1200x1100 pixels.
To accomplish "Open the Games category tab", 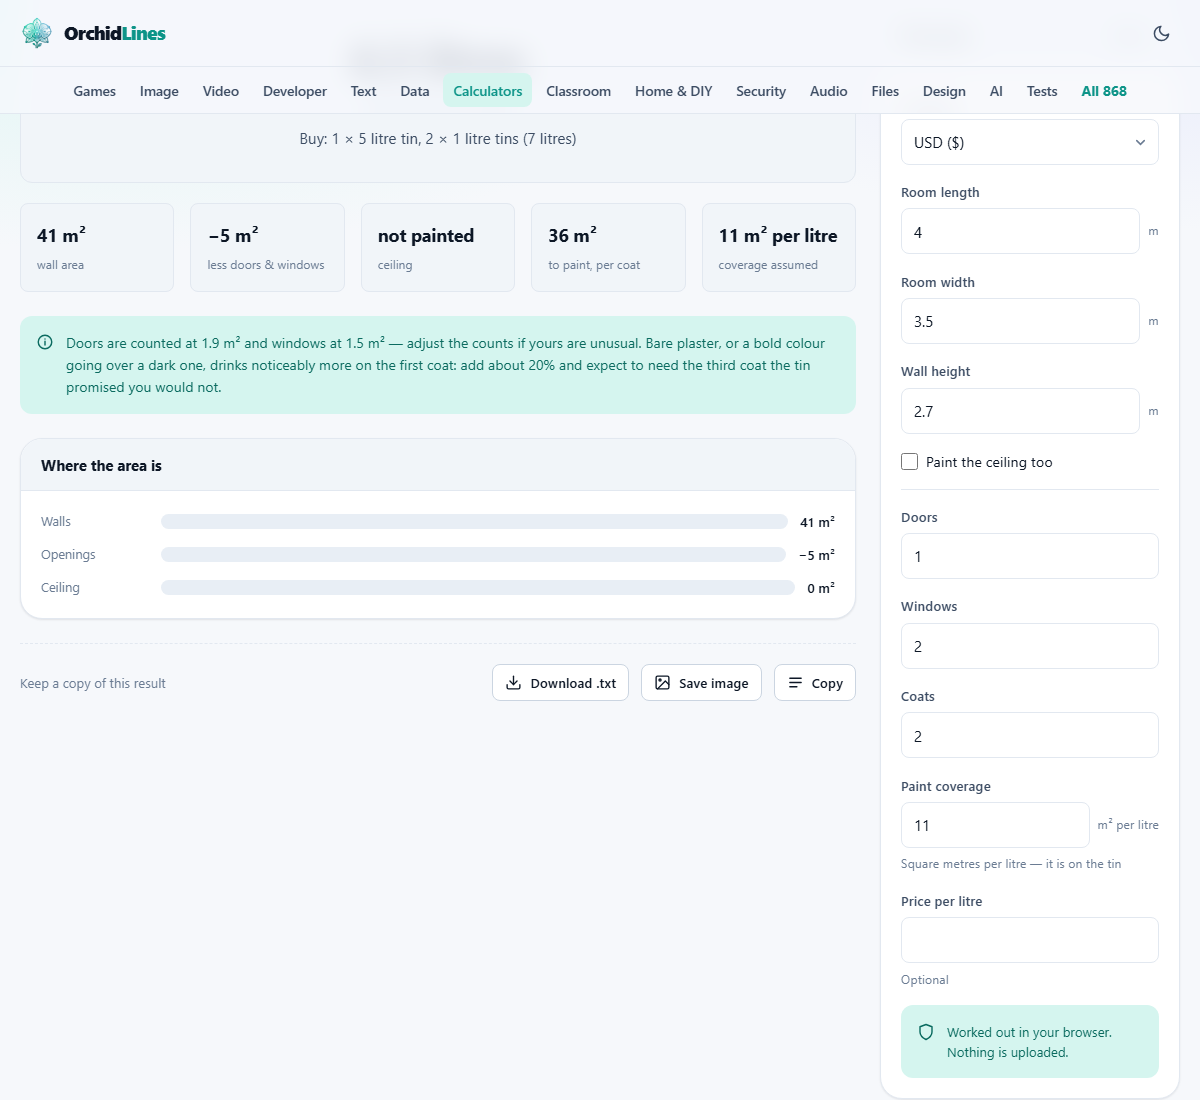I will pyautogui.click(x=95, y=91).
